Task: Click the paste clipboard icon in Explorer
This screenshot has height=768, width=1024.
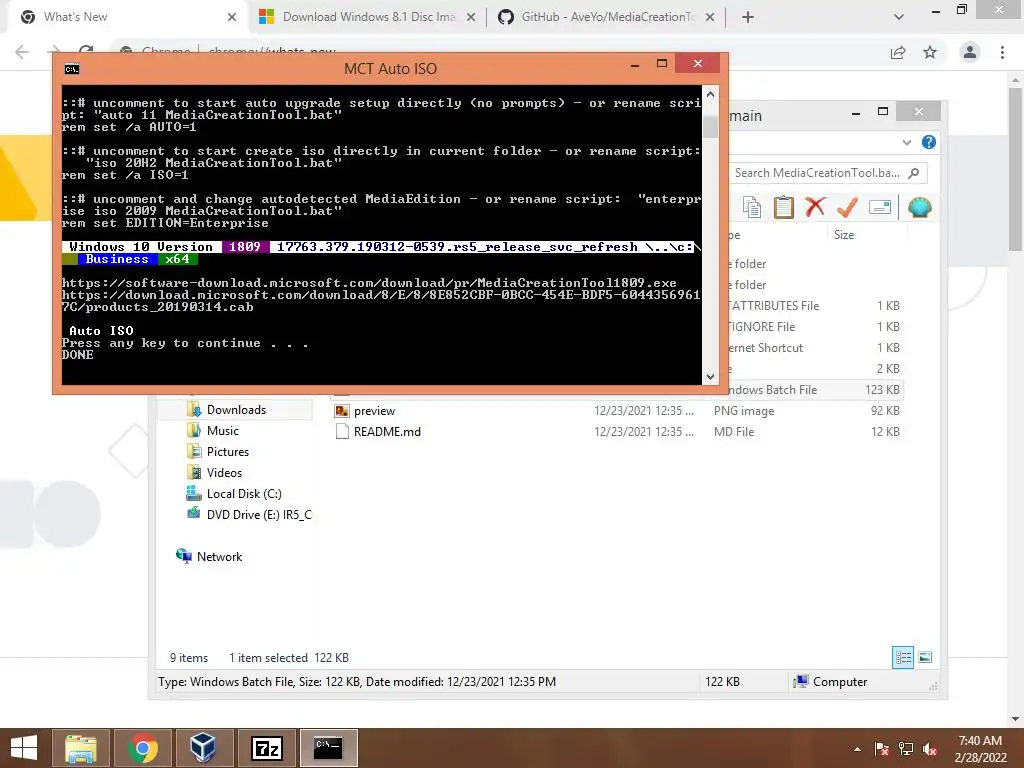Action: (783, 208)
